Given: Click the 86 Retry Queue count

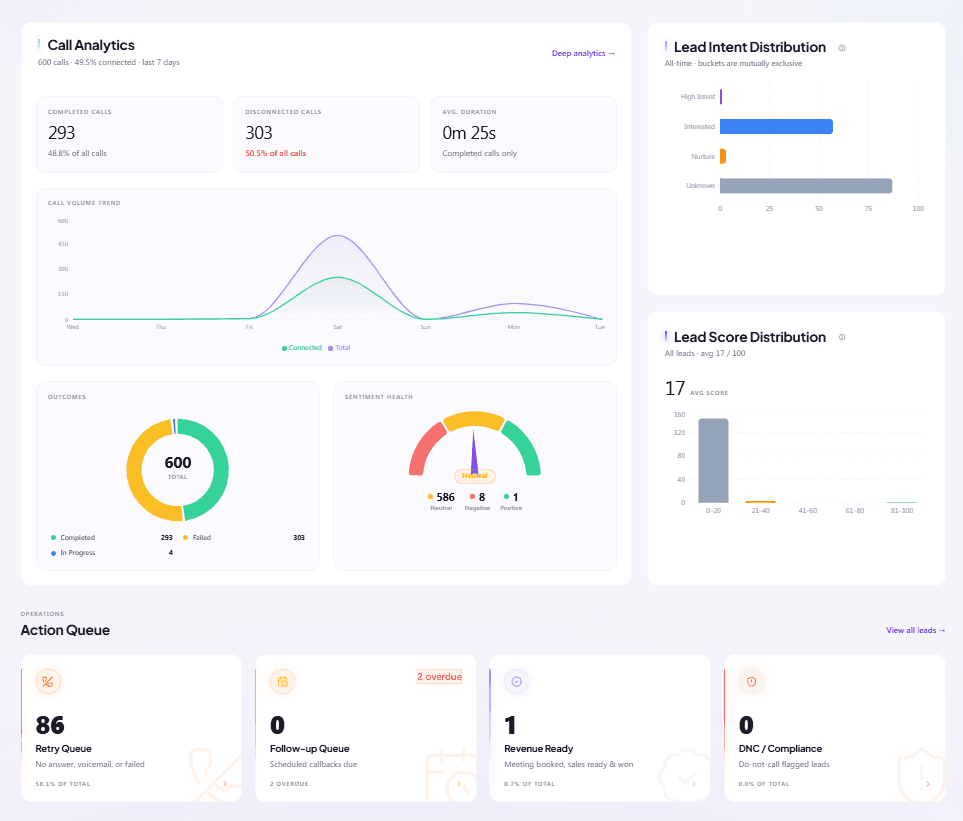Looking at the screenshot, I should 50,725.
